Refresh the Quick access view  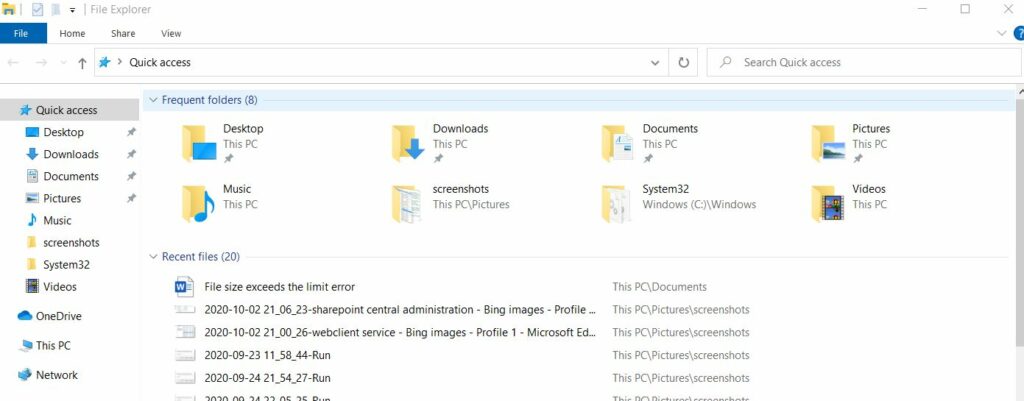pyautogui.click(x=683, y=63)
